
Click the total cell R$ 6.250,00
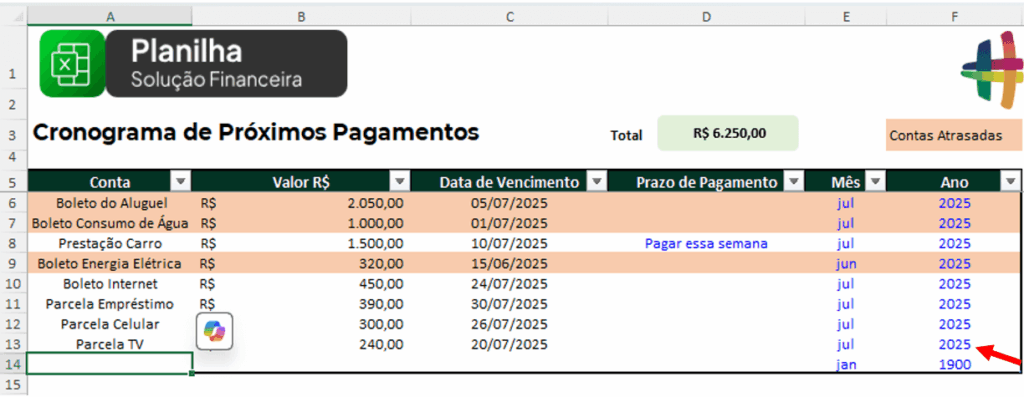(728, 133)
